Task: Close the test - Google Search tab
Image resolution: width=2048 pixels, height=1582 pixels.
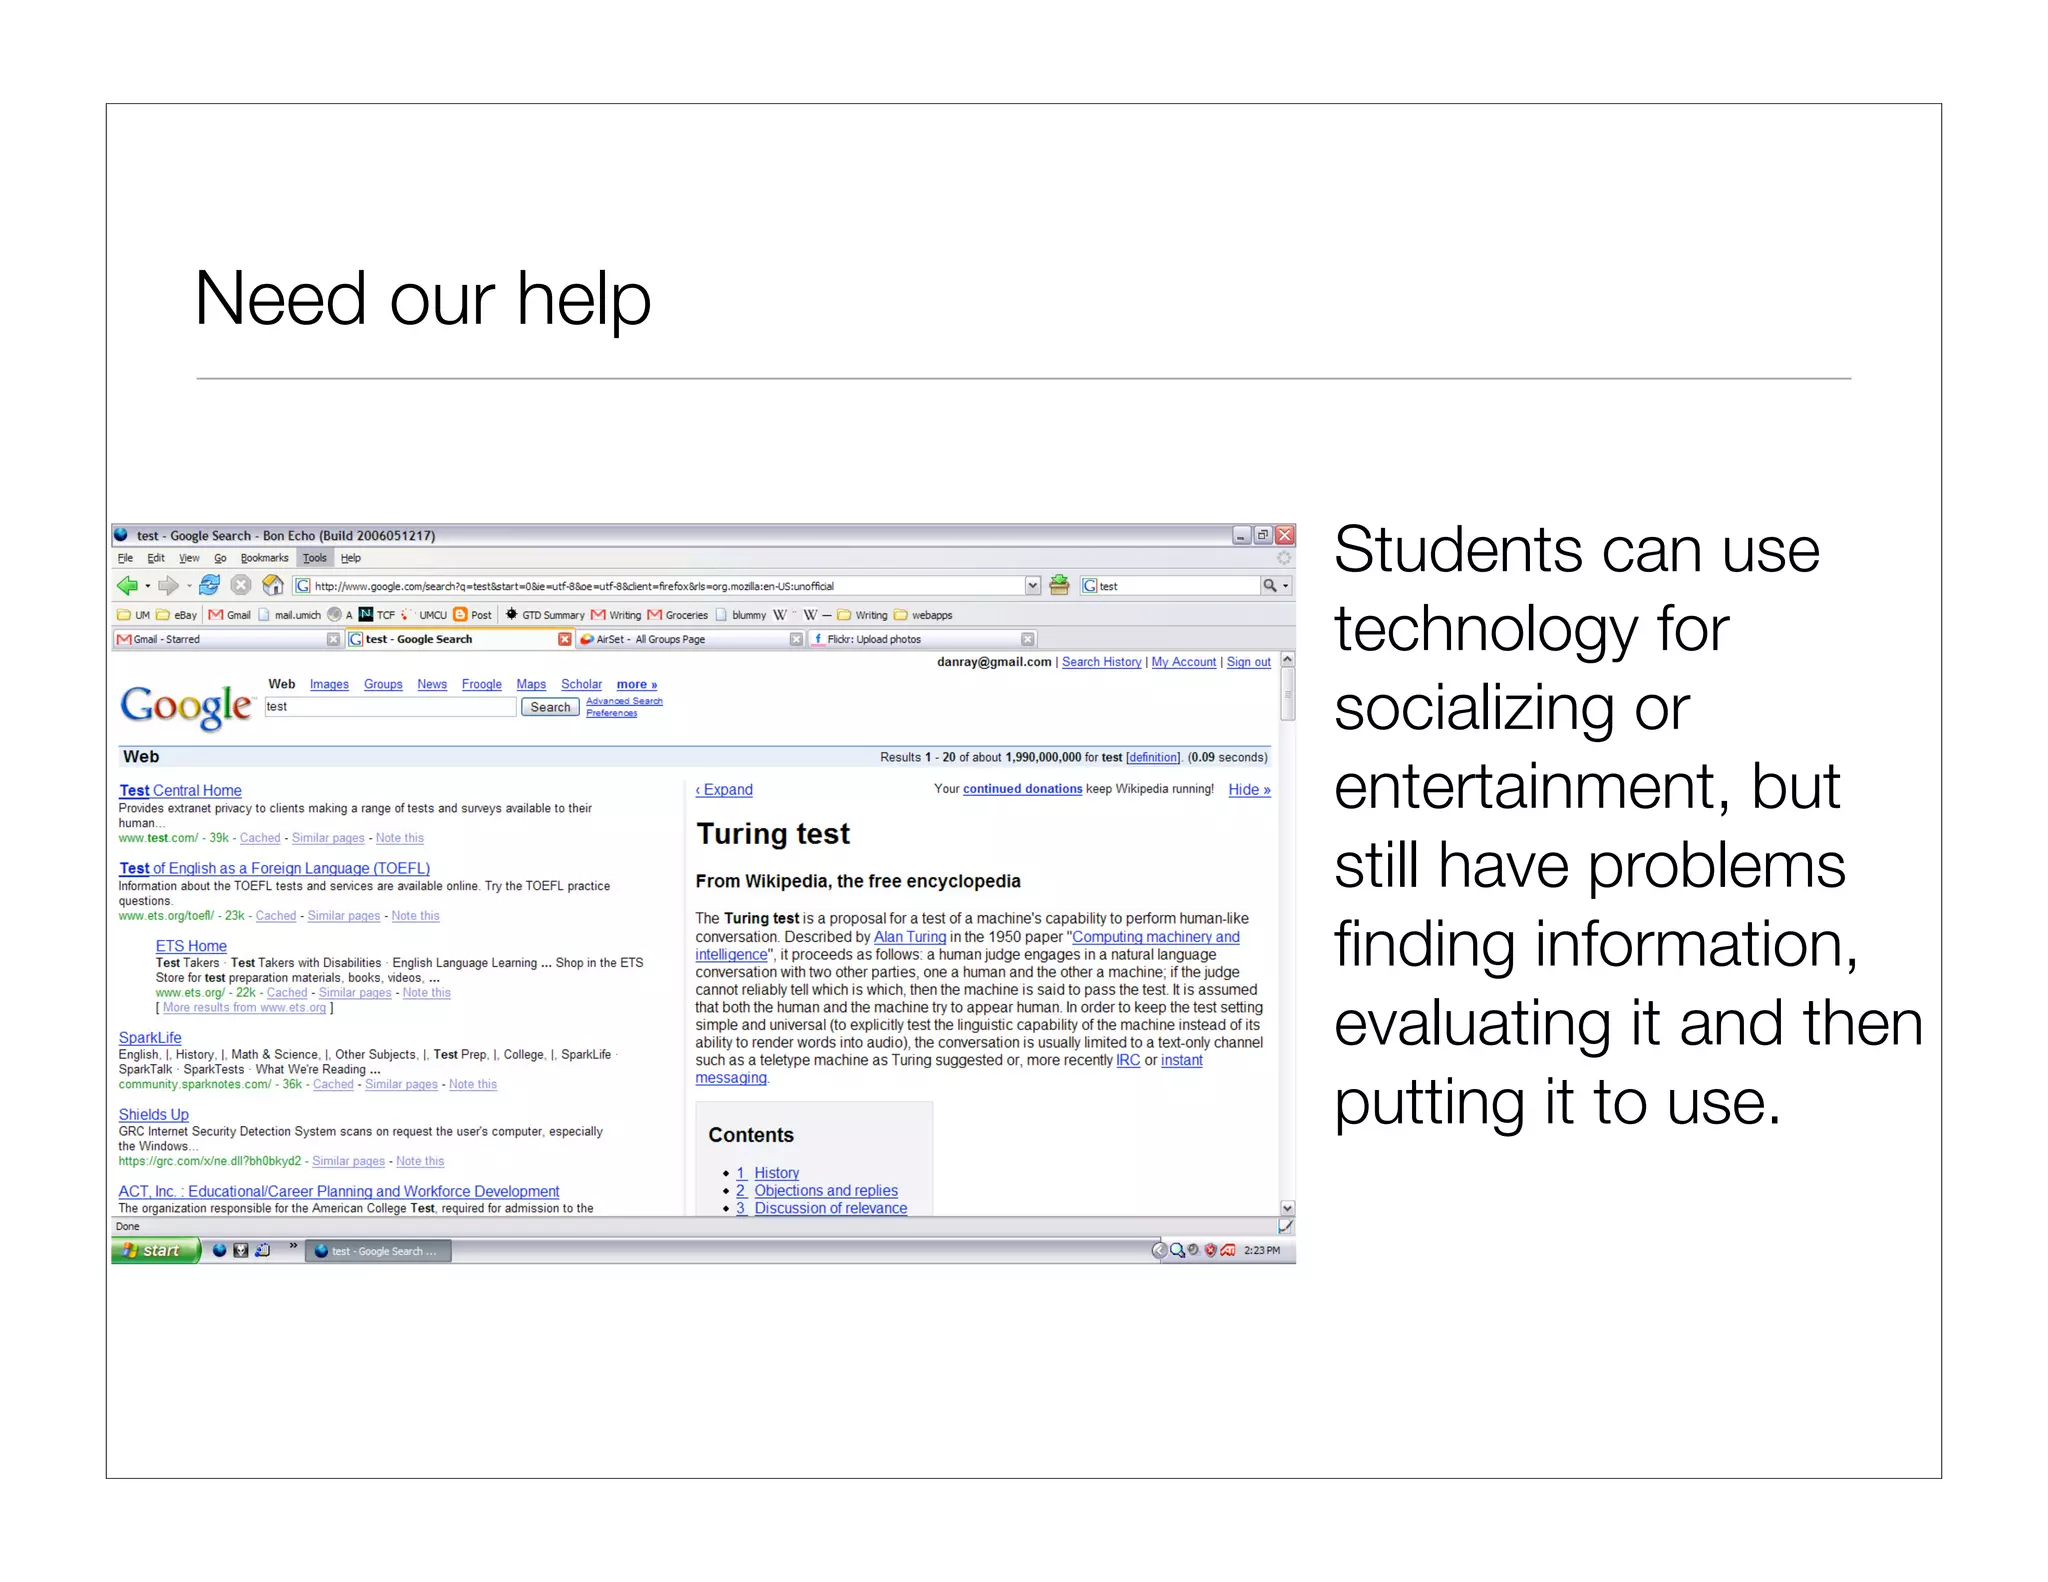Action: click(x=565, y=640)
